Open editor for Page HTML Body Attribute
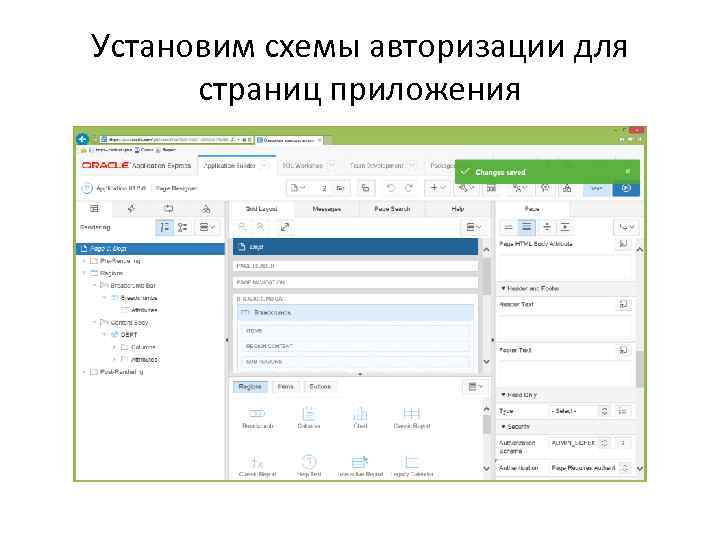 [623, 244]
